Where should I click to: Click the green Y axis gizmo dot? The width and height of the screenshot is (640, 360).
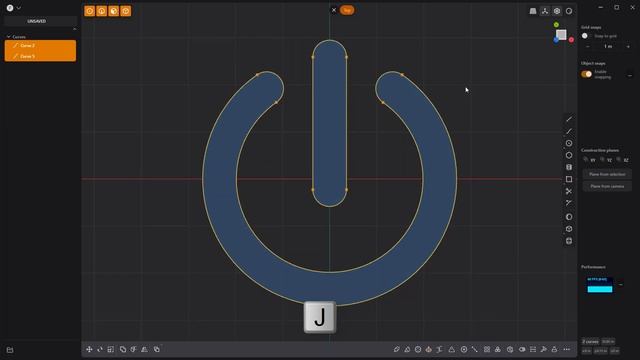coord(556,25)
